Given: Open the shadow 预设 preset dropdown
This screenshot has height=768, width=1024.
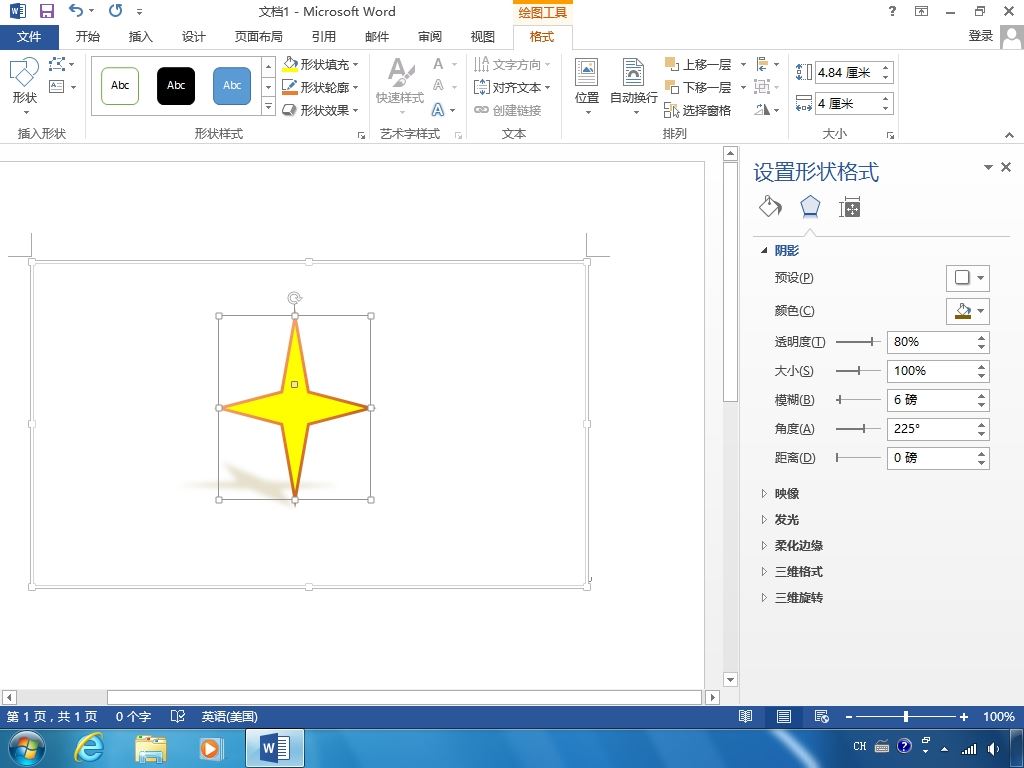Looking at the screenshot, I should 967,278.
